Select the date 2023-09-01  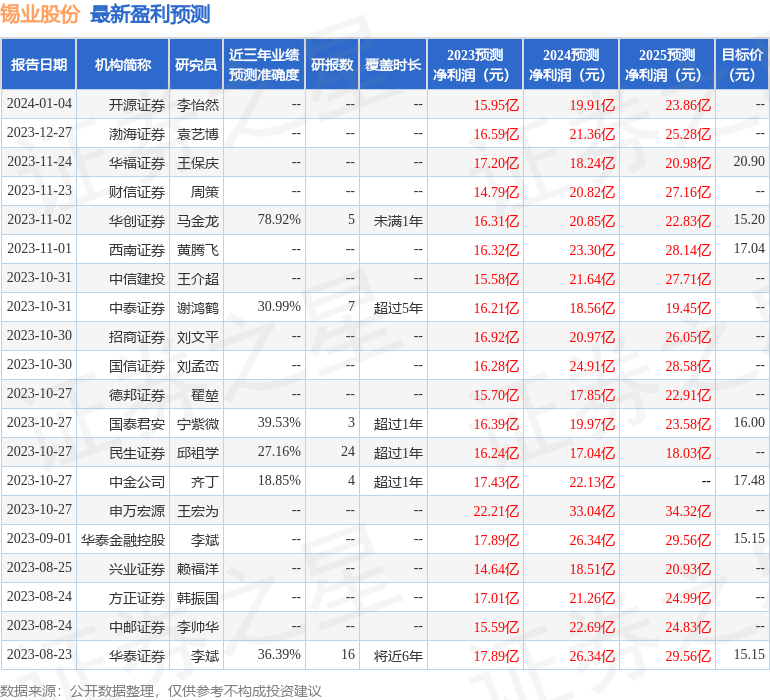pos(39,538)
